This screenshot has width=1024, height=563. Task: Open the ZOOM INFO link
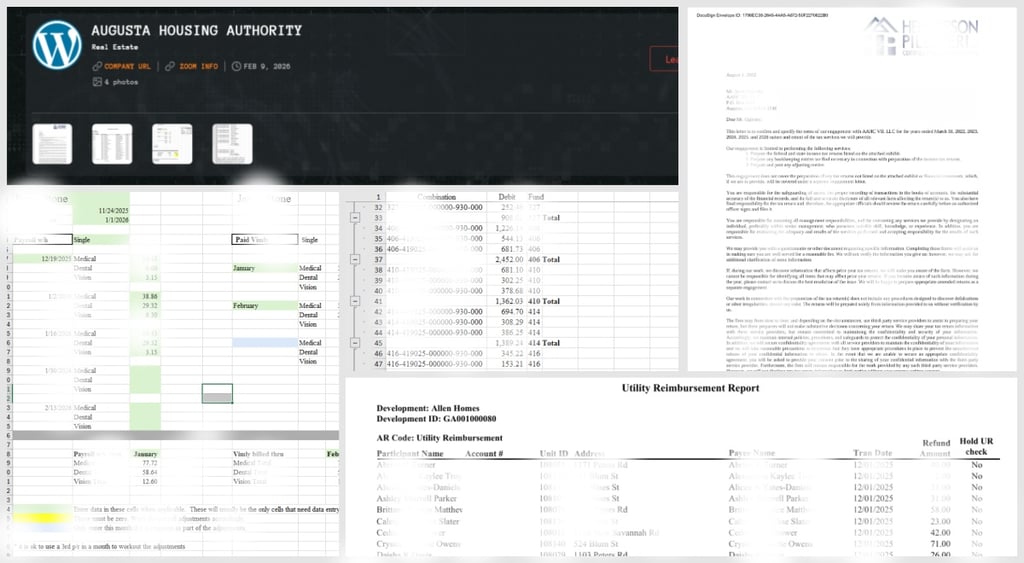[x=199, y=67]
